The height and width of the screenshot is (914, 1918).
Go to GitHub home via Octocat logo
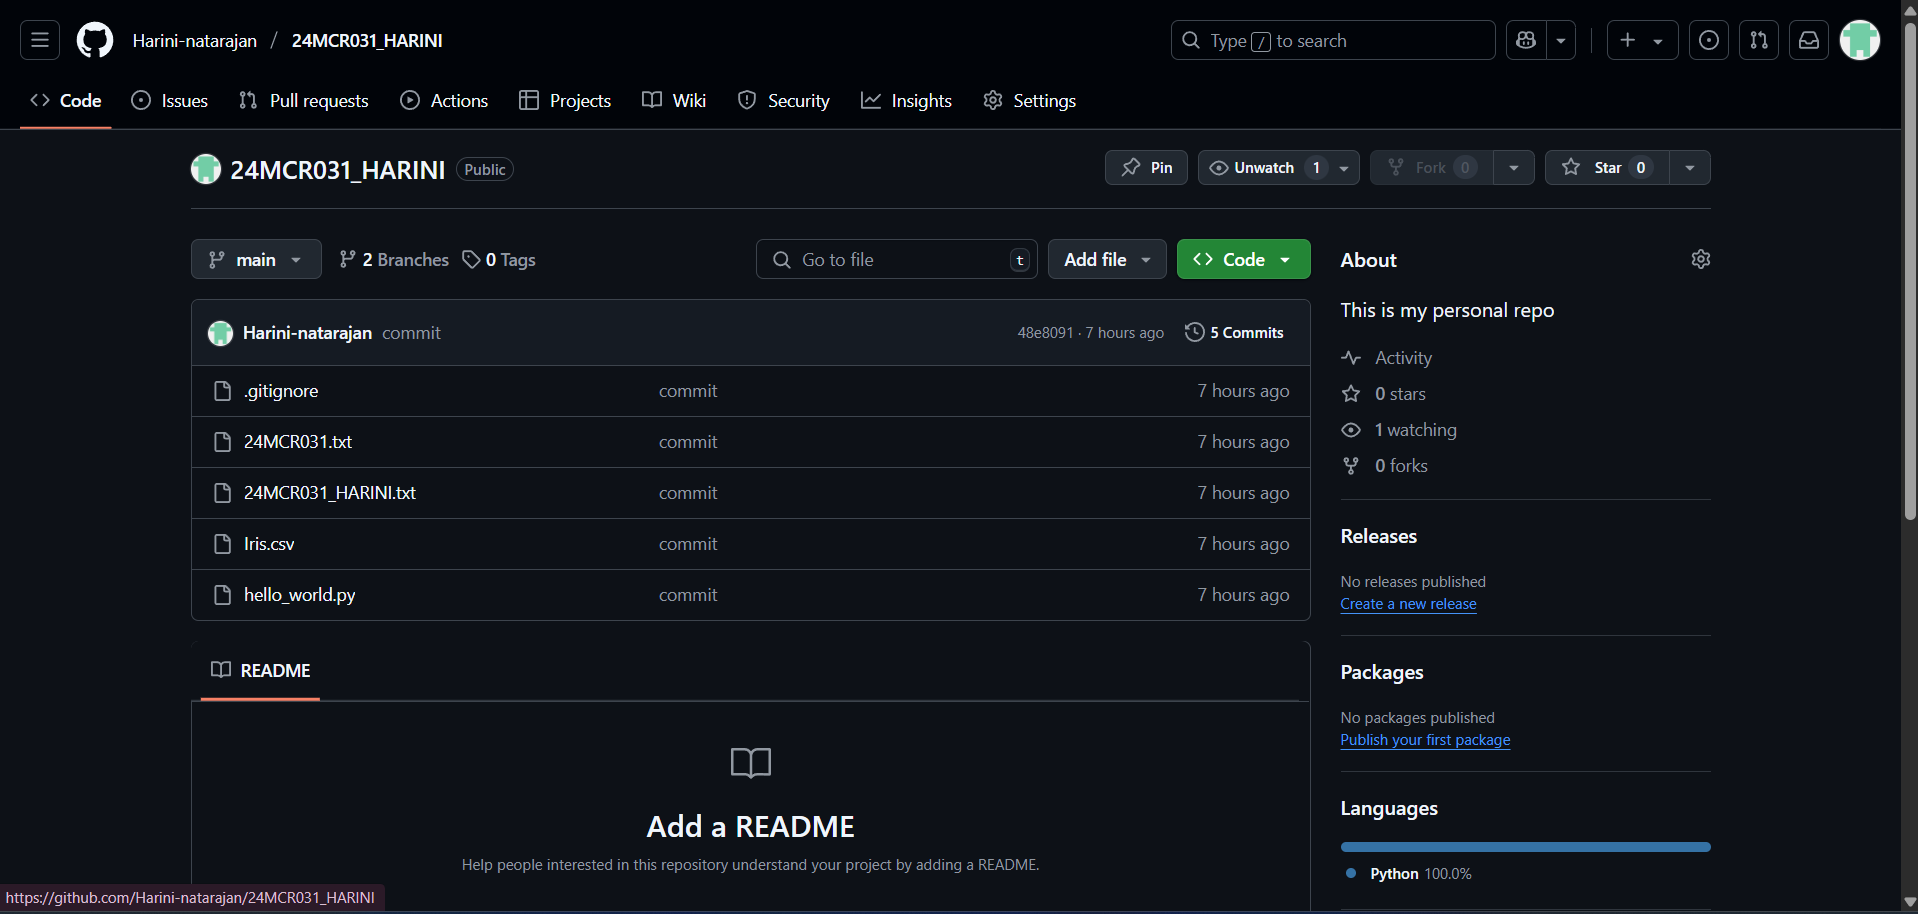(95, 40)
